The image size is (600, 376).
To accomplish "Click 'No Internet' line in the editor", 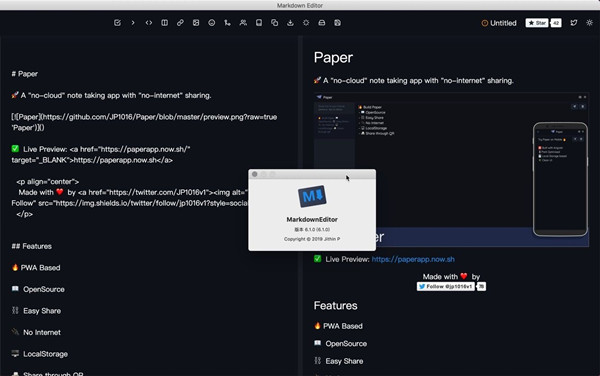I will pos(36,332).
